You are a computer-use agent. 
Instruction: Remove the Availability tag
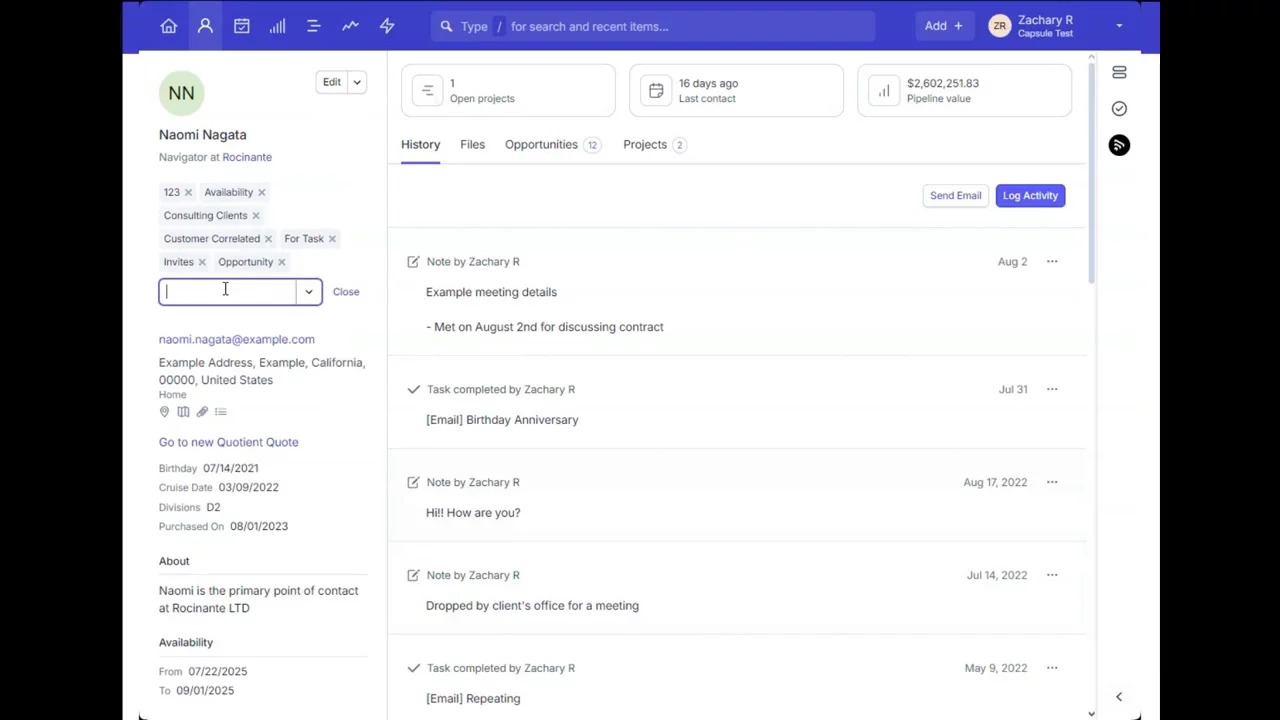click(262, 192)
